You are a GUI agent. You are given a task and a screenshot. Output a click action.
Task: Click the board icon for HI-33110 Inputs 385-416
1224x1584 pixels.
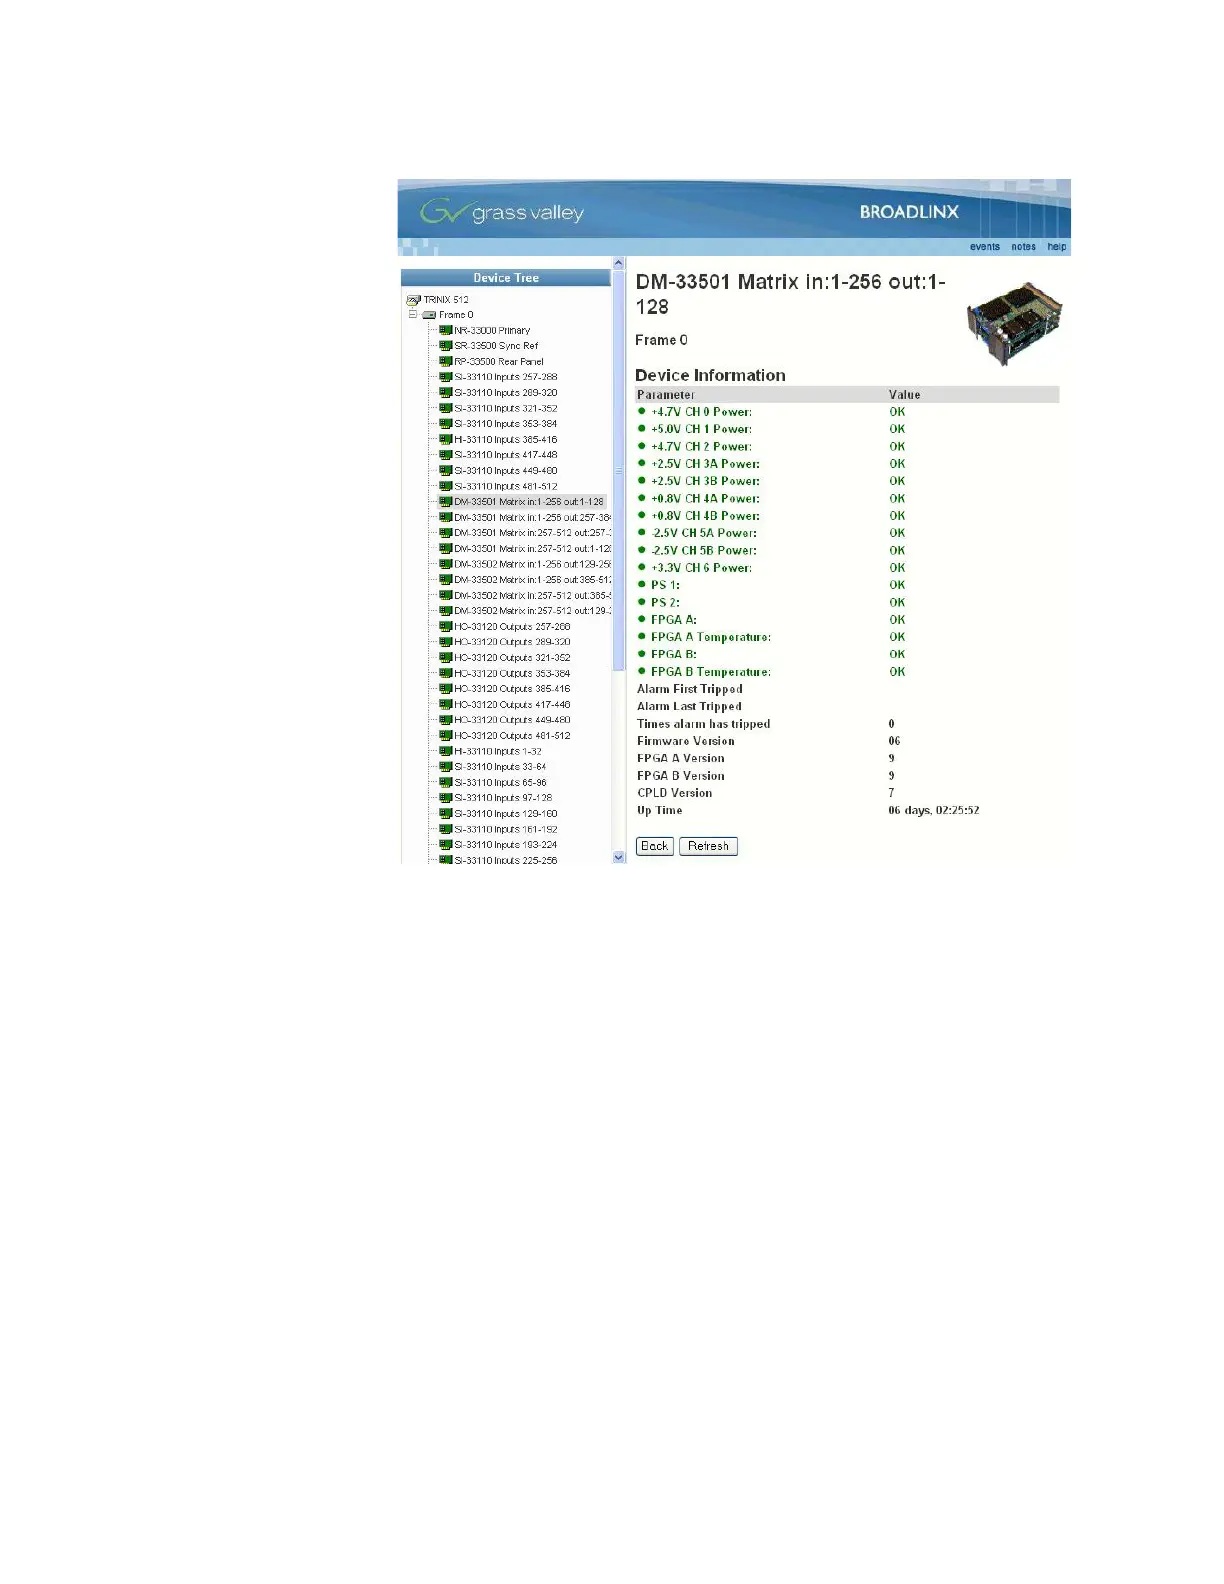[x=446, y=439]
